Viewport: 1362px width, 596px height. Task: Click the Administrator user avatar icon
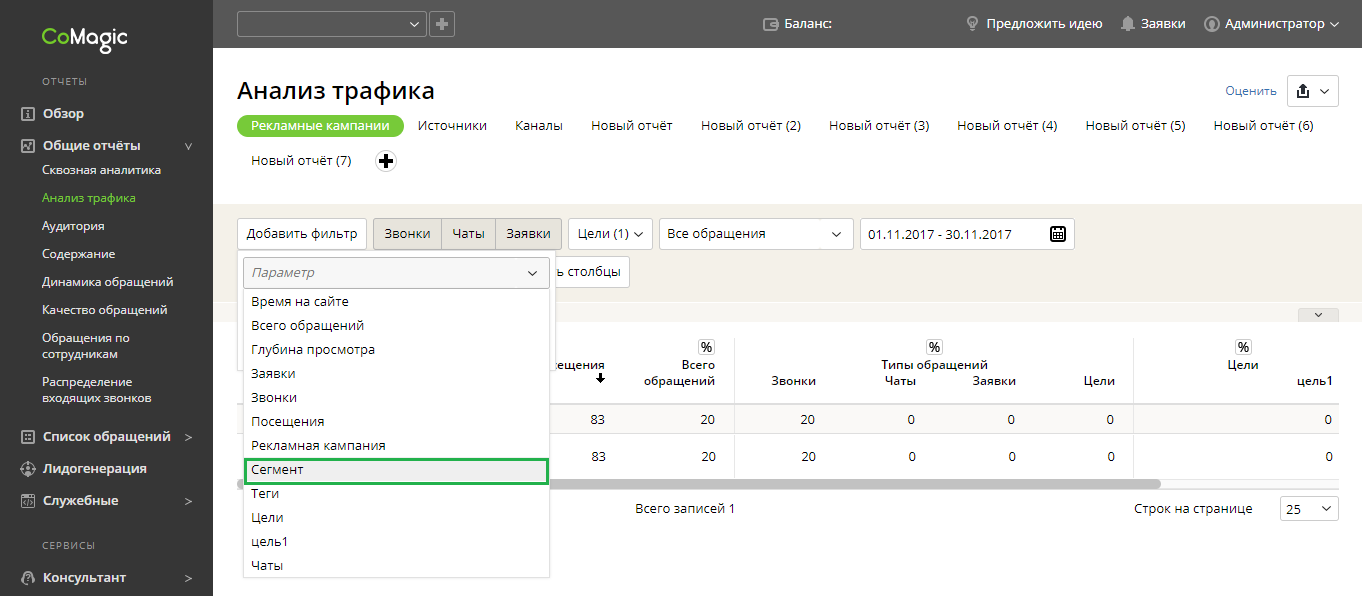click(1212, 24)
